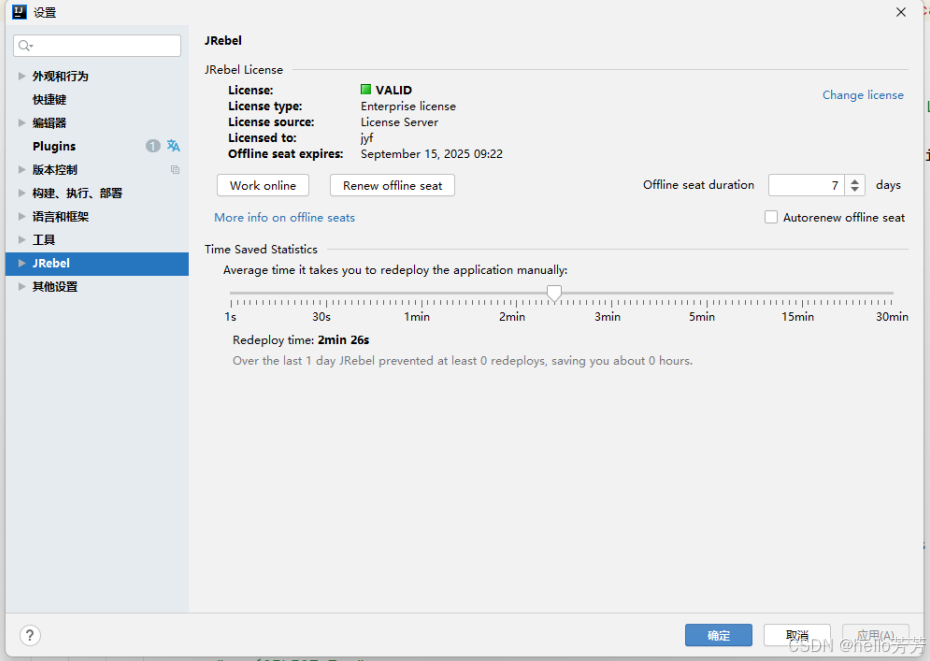Click the redeploy time slider handle
Screen dimensions: 930x661
tap(554, 293)
